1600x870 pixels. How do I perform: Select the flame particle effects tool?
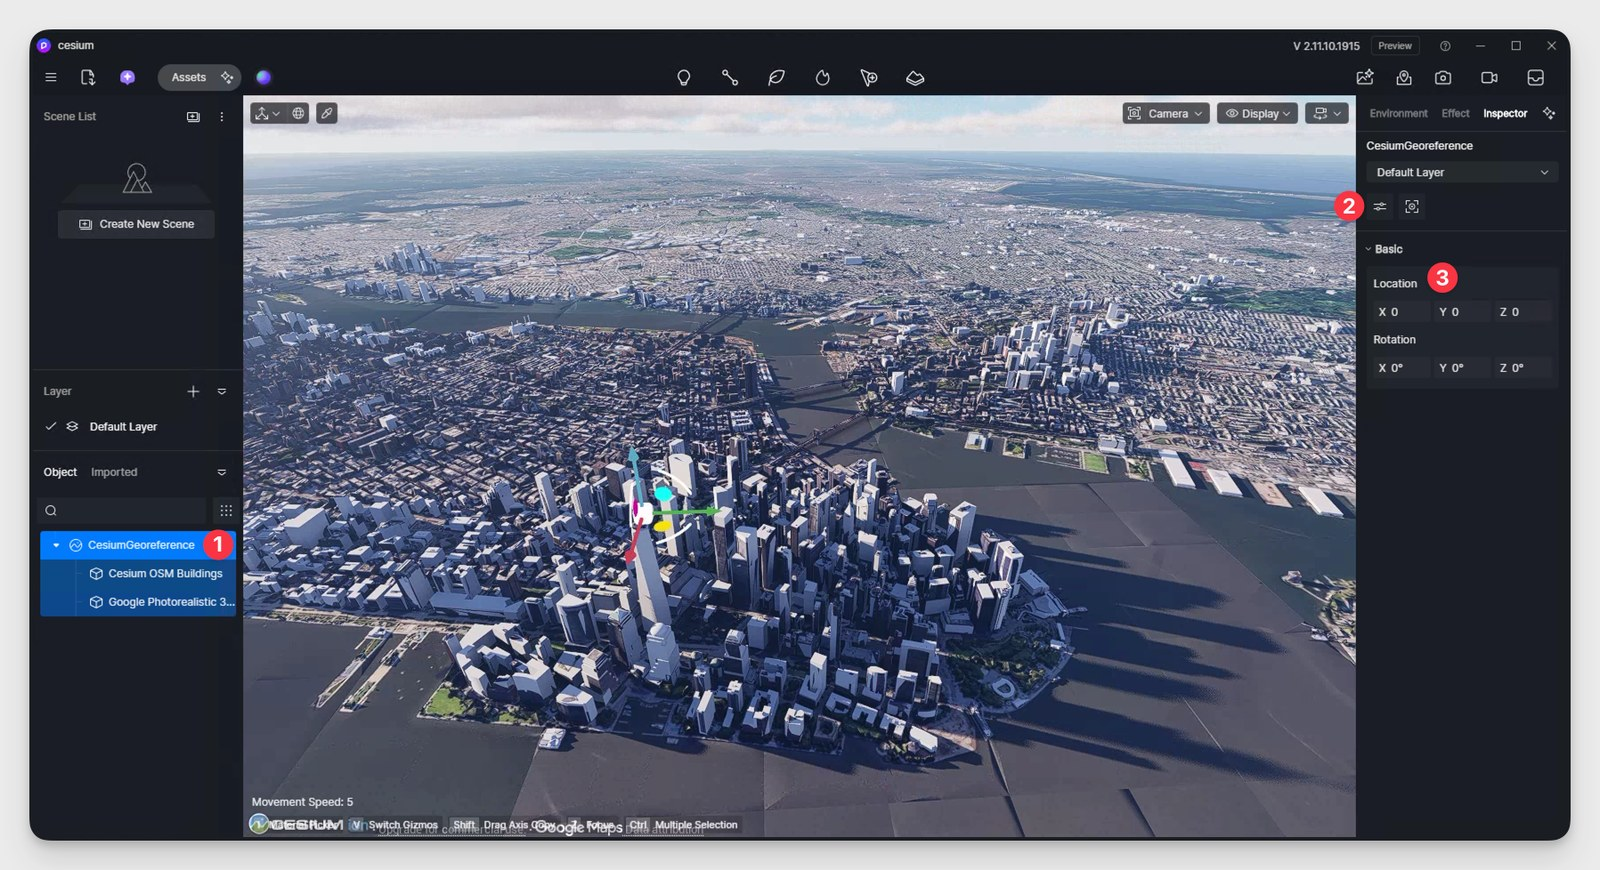(822, 77)
